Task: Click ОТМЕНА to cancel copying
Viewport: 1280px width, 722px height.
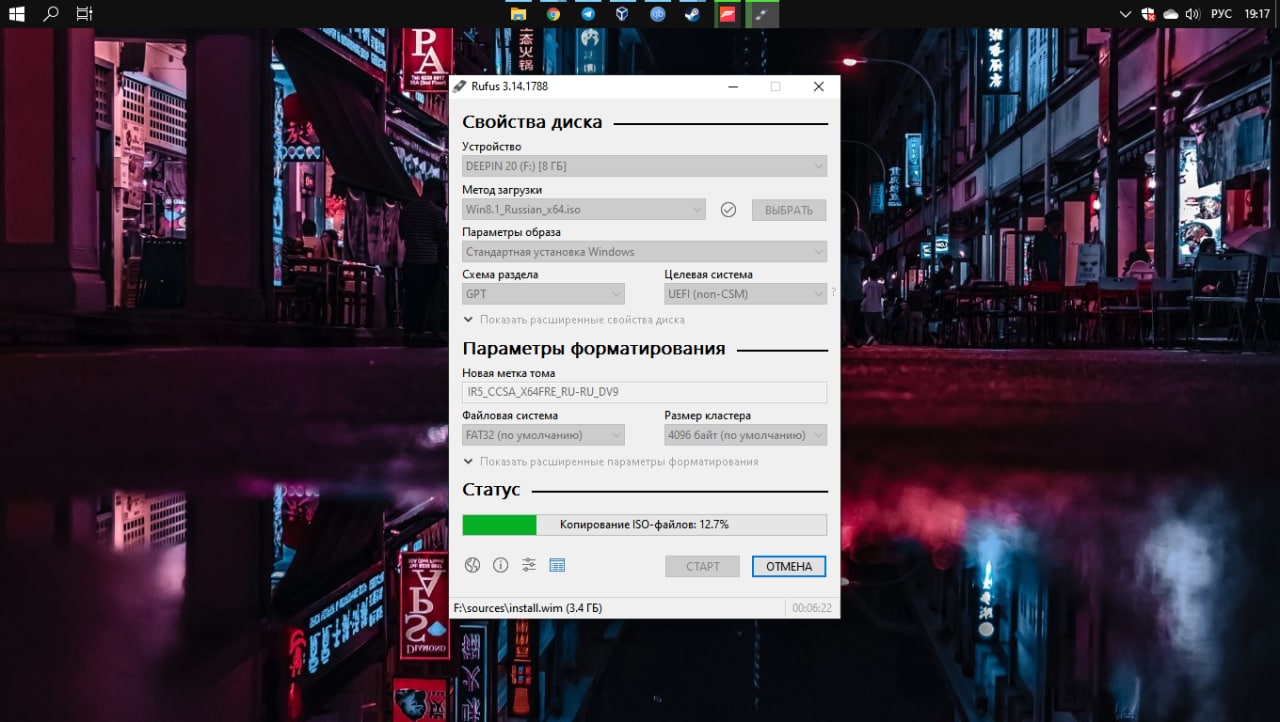Action: click(x=789, y=566)
